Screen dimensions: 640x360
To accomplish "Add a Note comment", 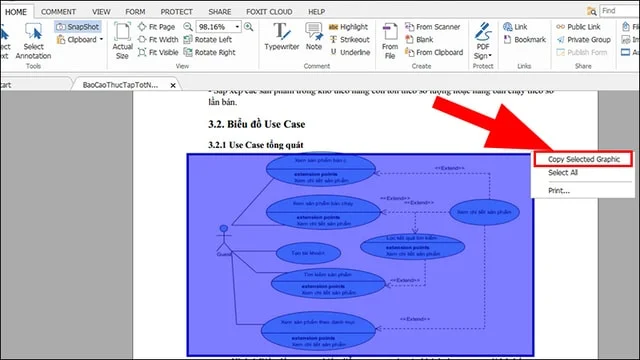I will (x=314, y=37).
